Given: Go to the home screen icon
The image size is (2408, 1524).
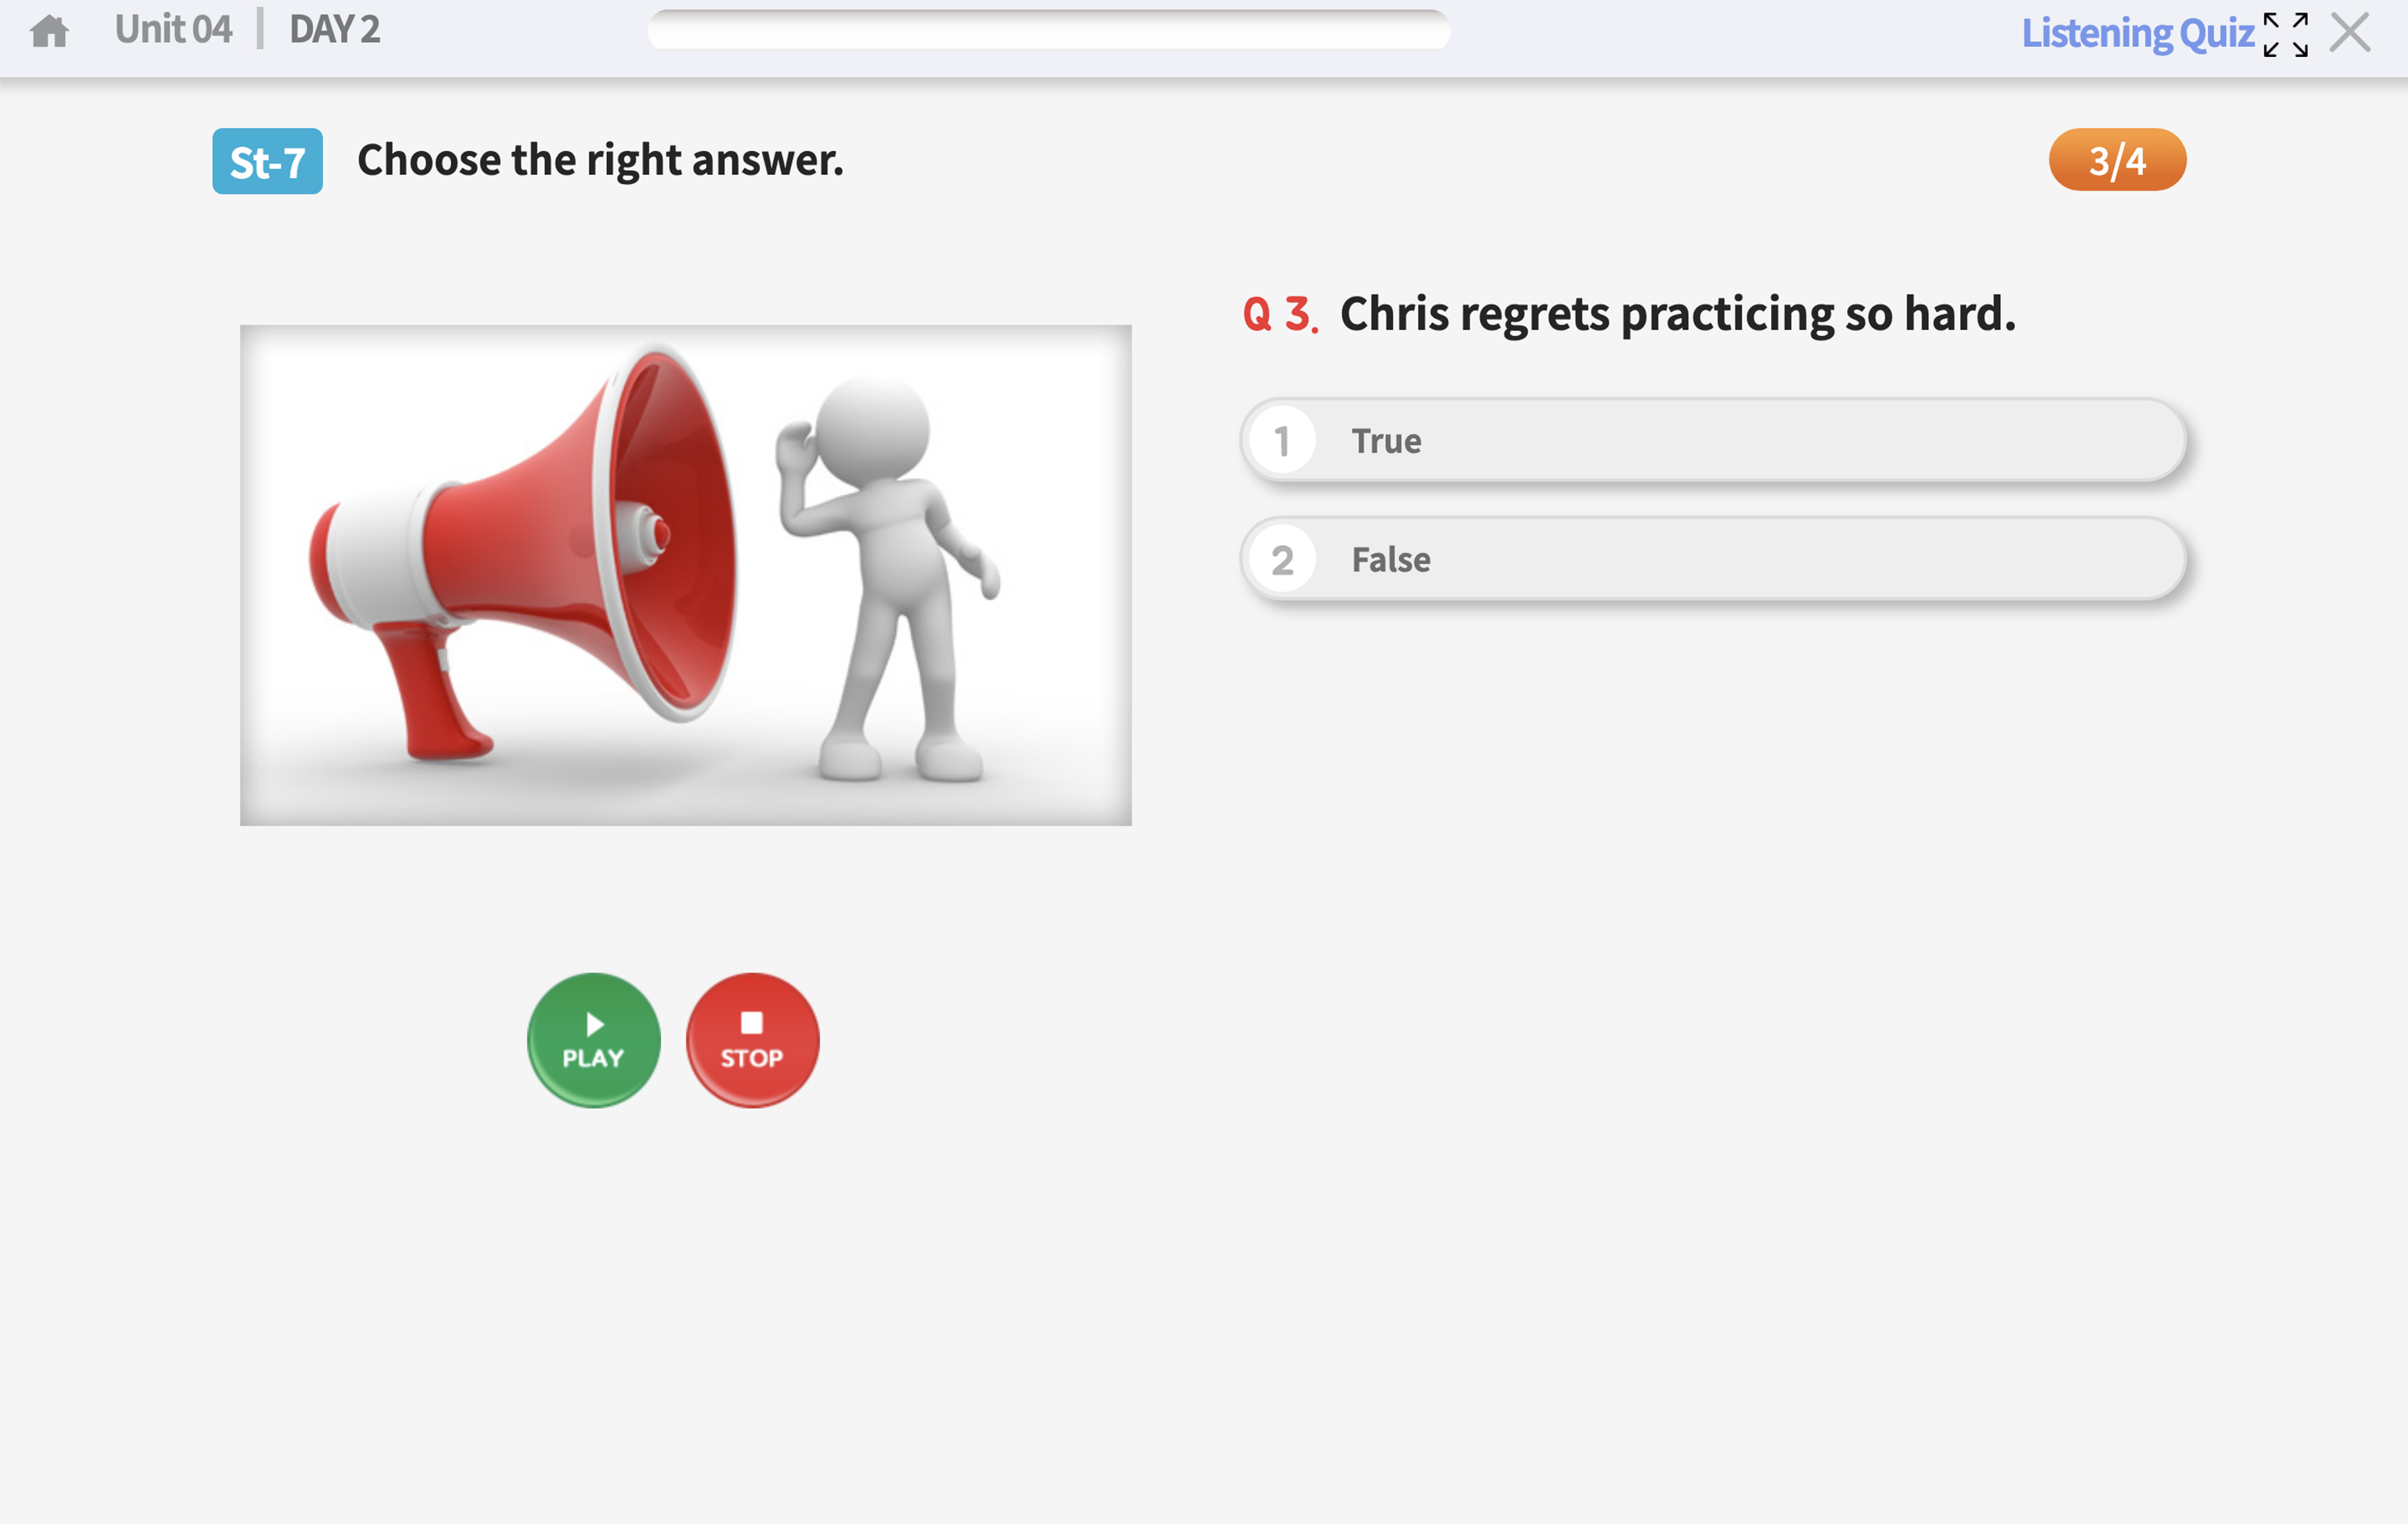Looking at the screenshot, I should point(49,31).
